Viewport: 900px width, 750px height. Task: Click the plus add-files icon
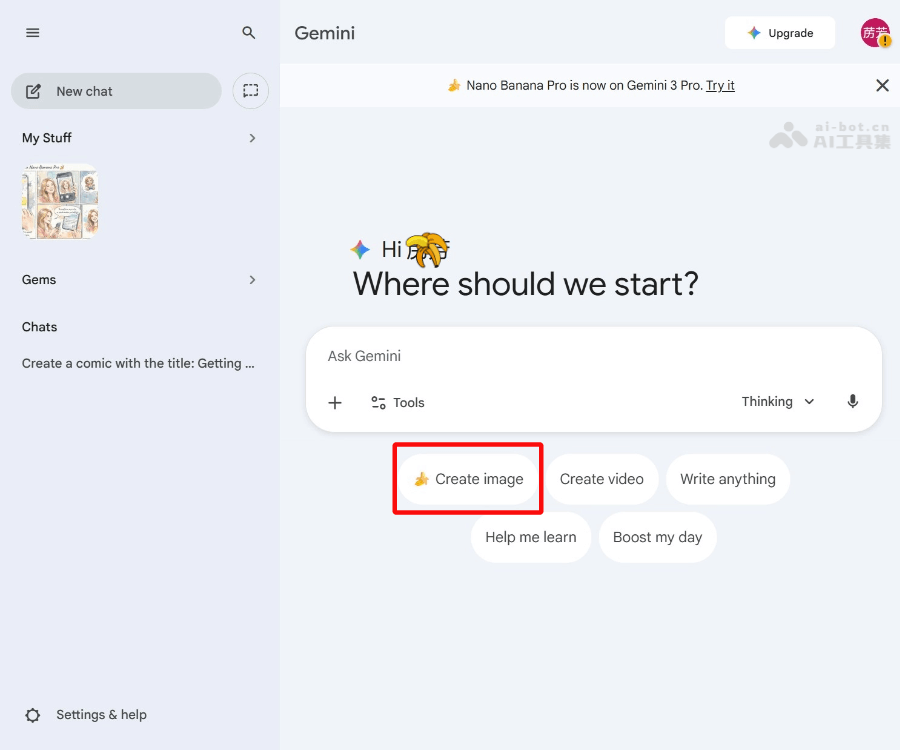335,403
